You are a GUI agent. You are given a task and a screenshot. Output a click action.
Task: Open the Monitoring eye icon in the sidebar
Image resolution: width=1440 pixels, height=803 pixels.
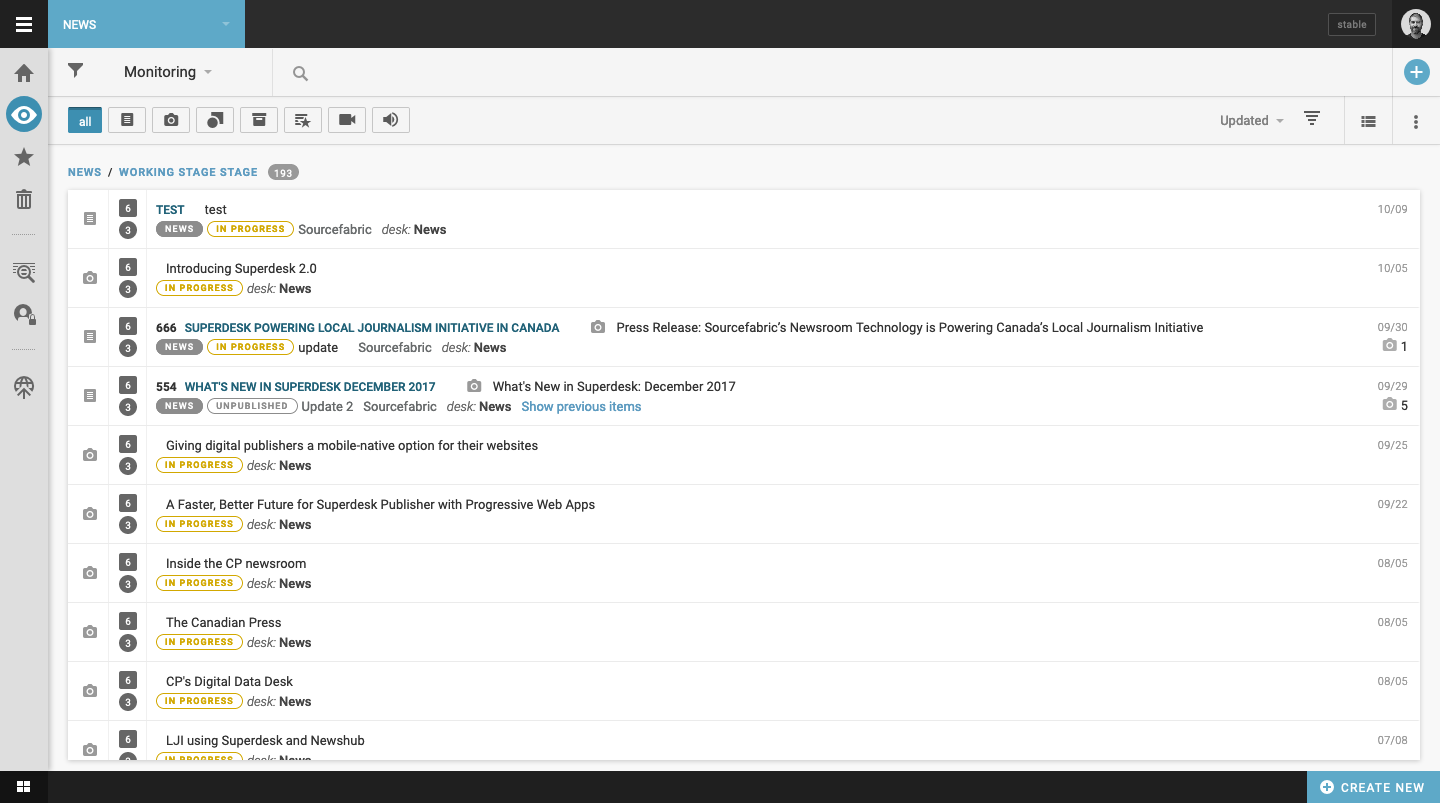[24, 115]
